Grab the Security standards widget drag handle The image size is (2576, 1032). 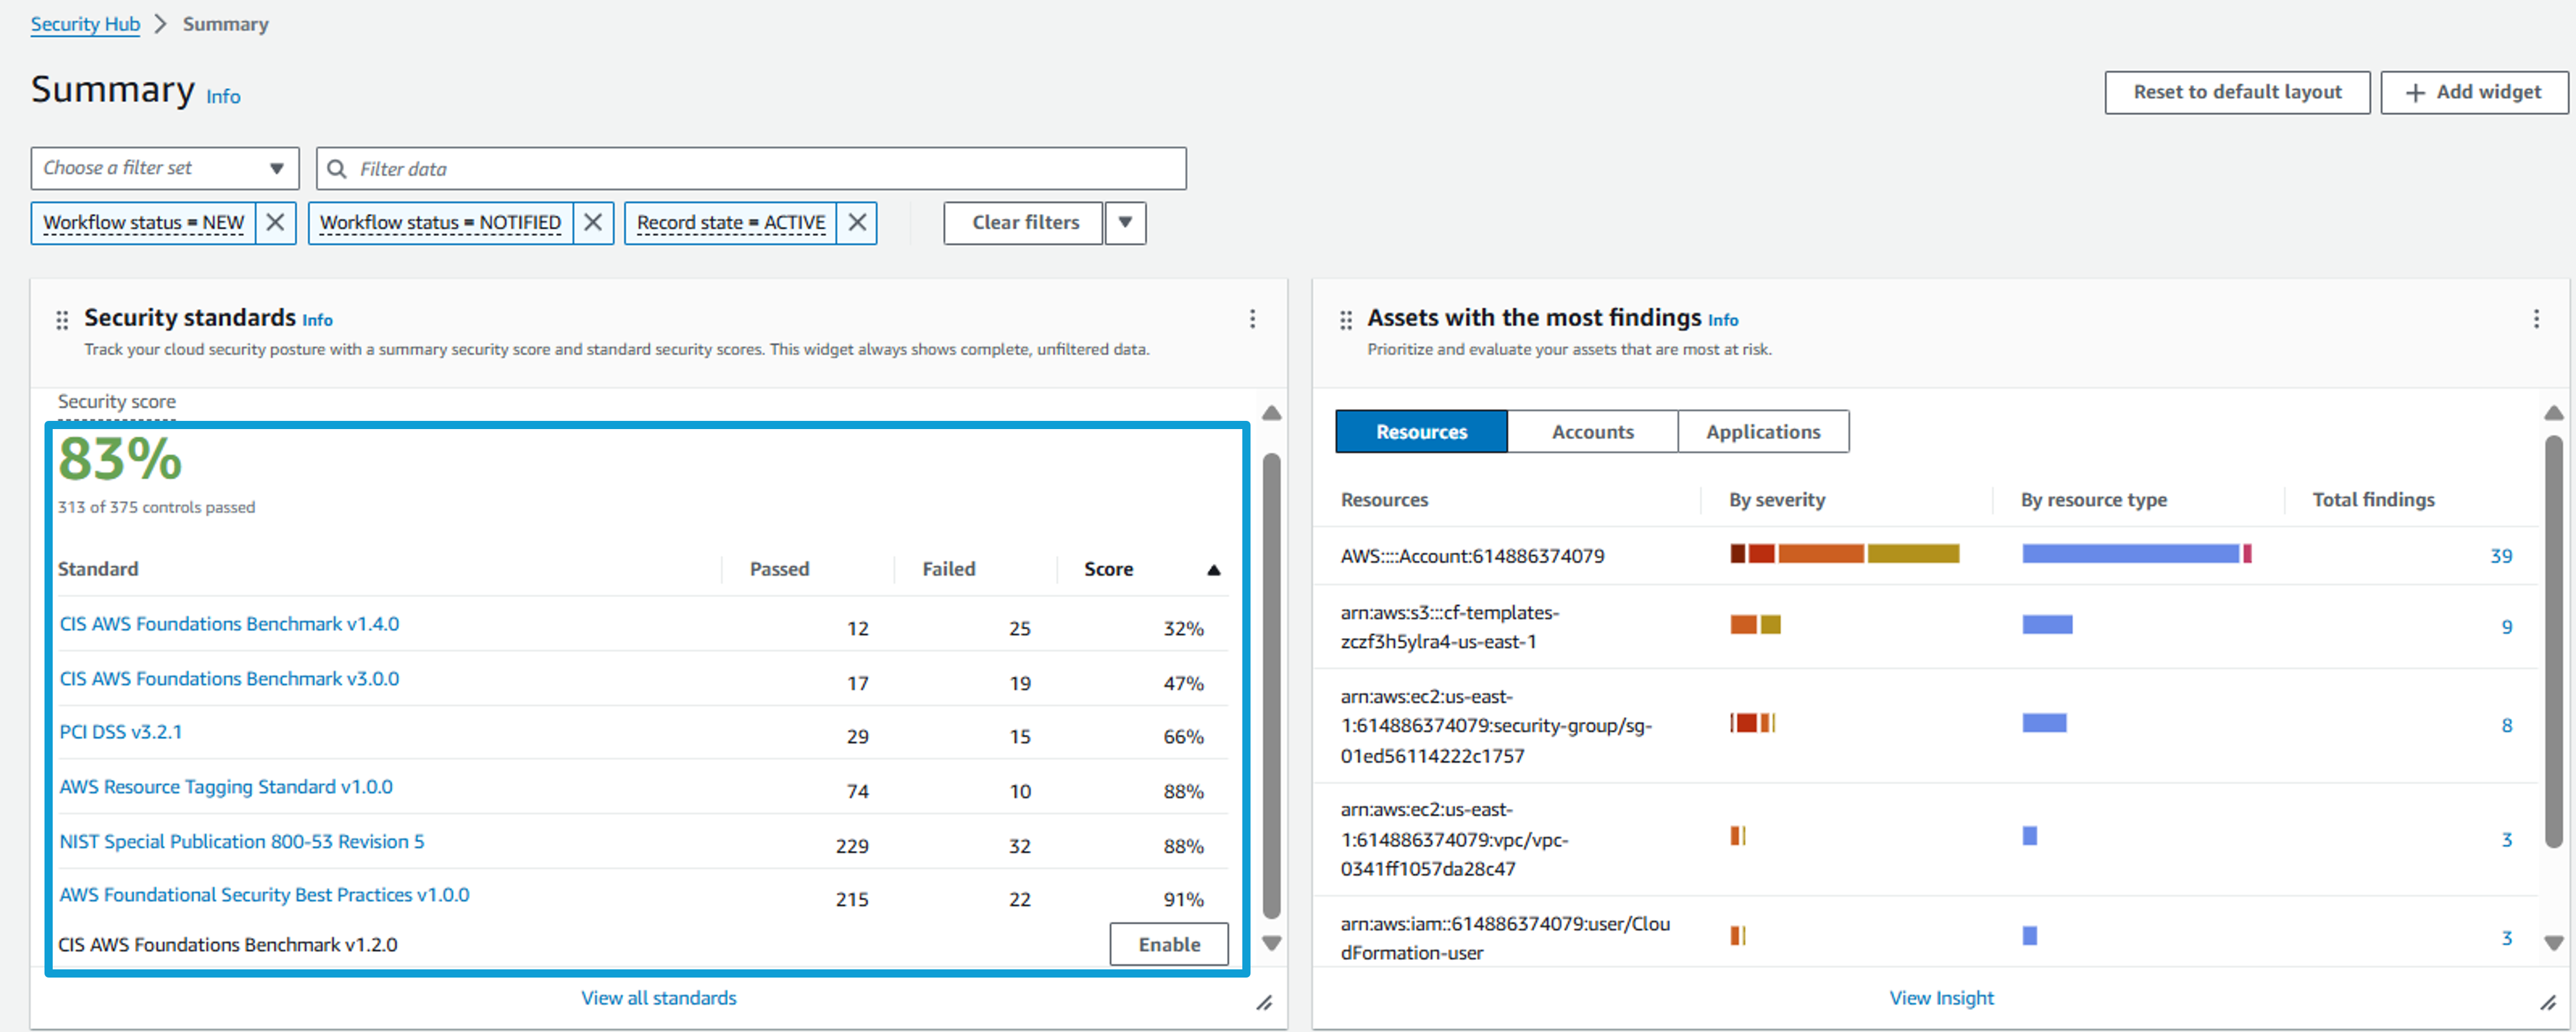(62, 320)
